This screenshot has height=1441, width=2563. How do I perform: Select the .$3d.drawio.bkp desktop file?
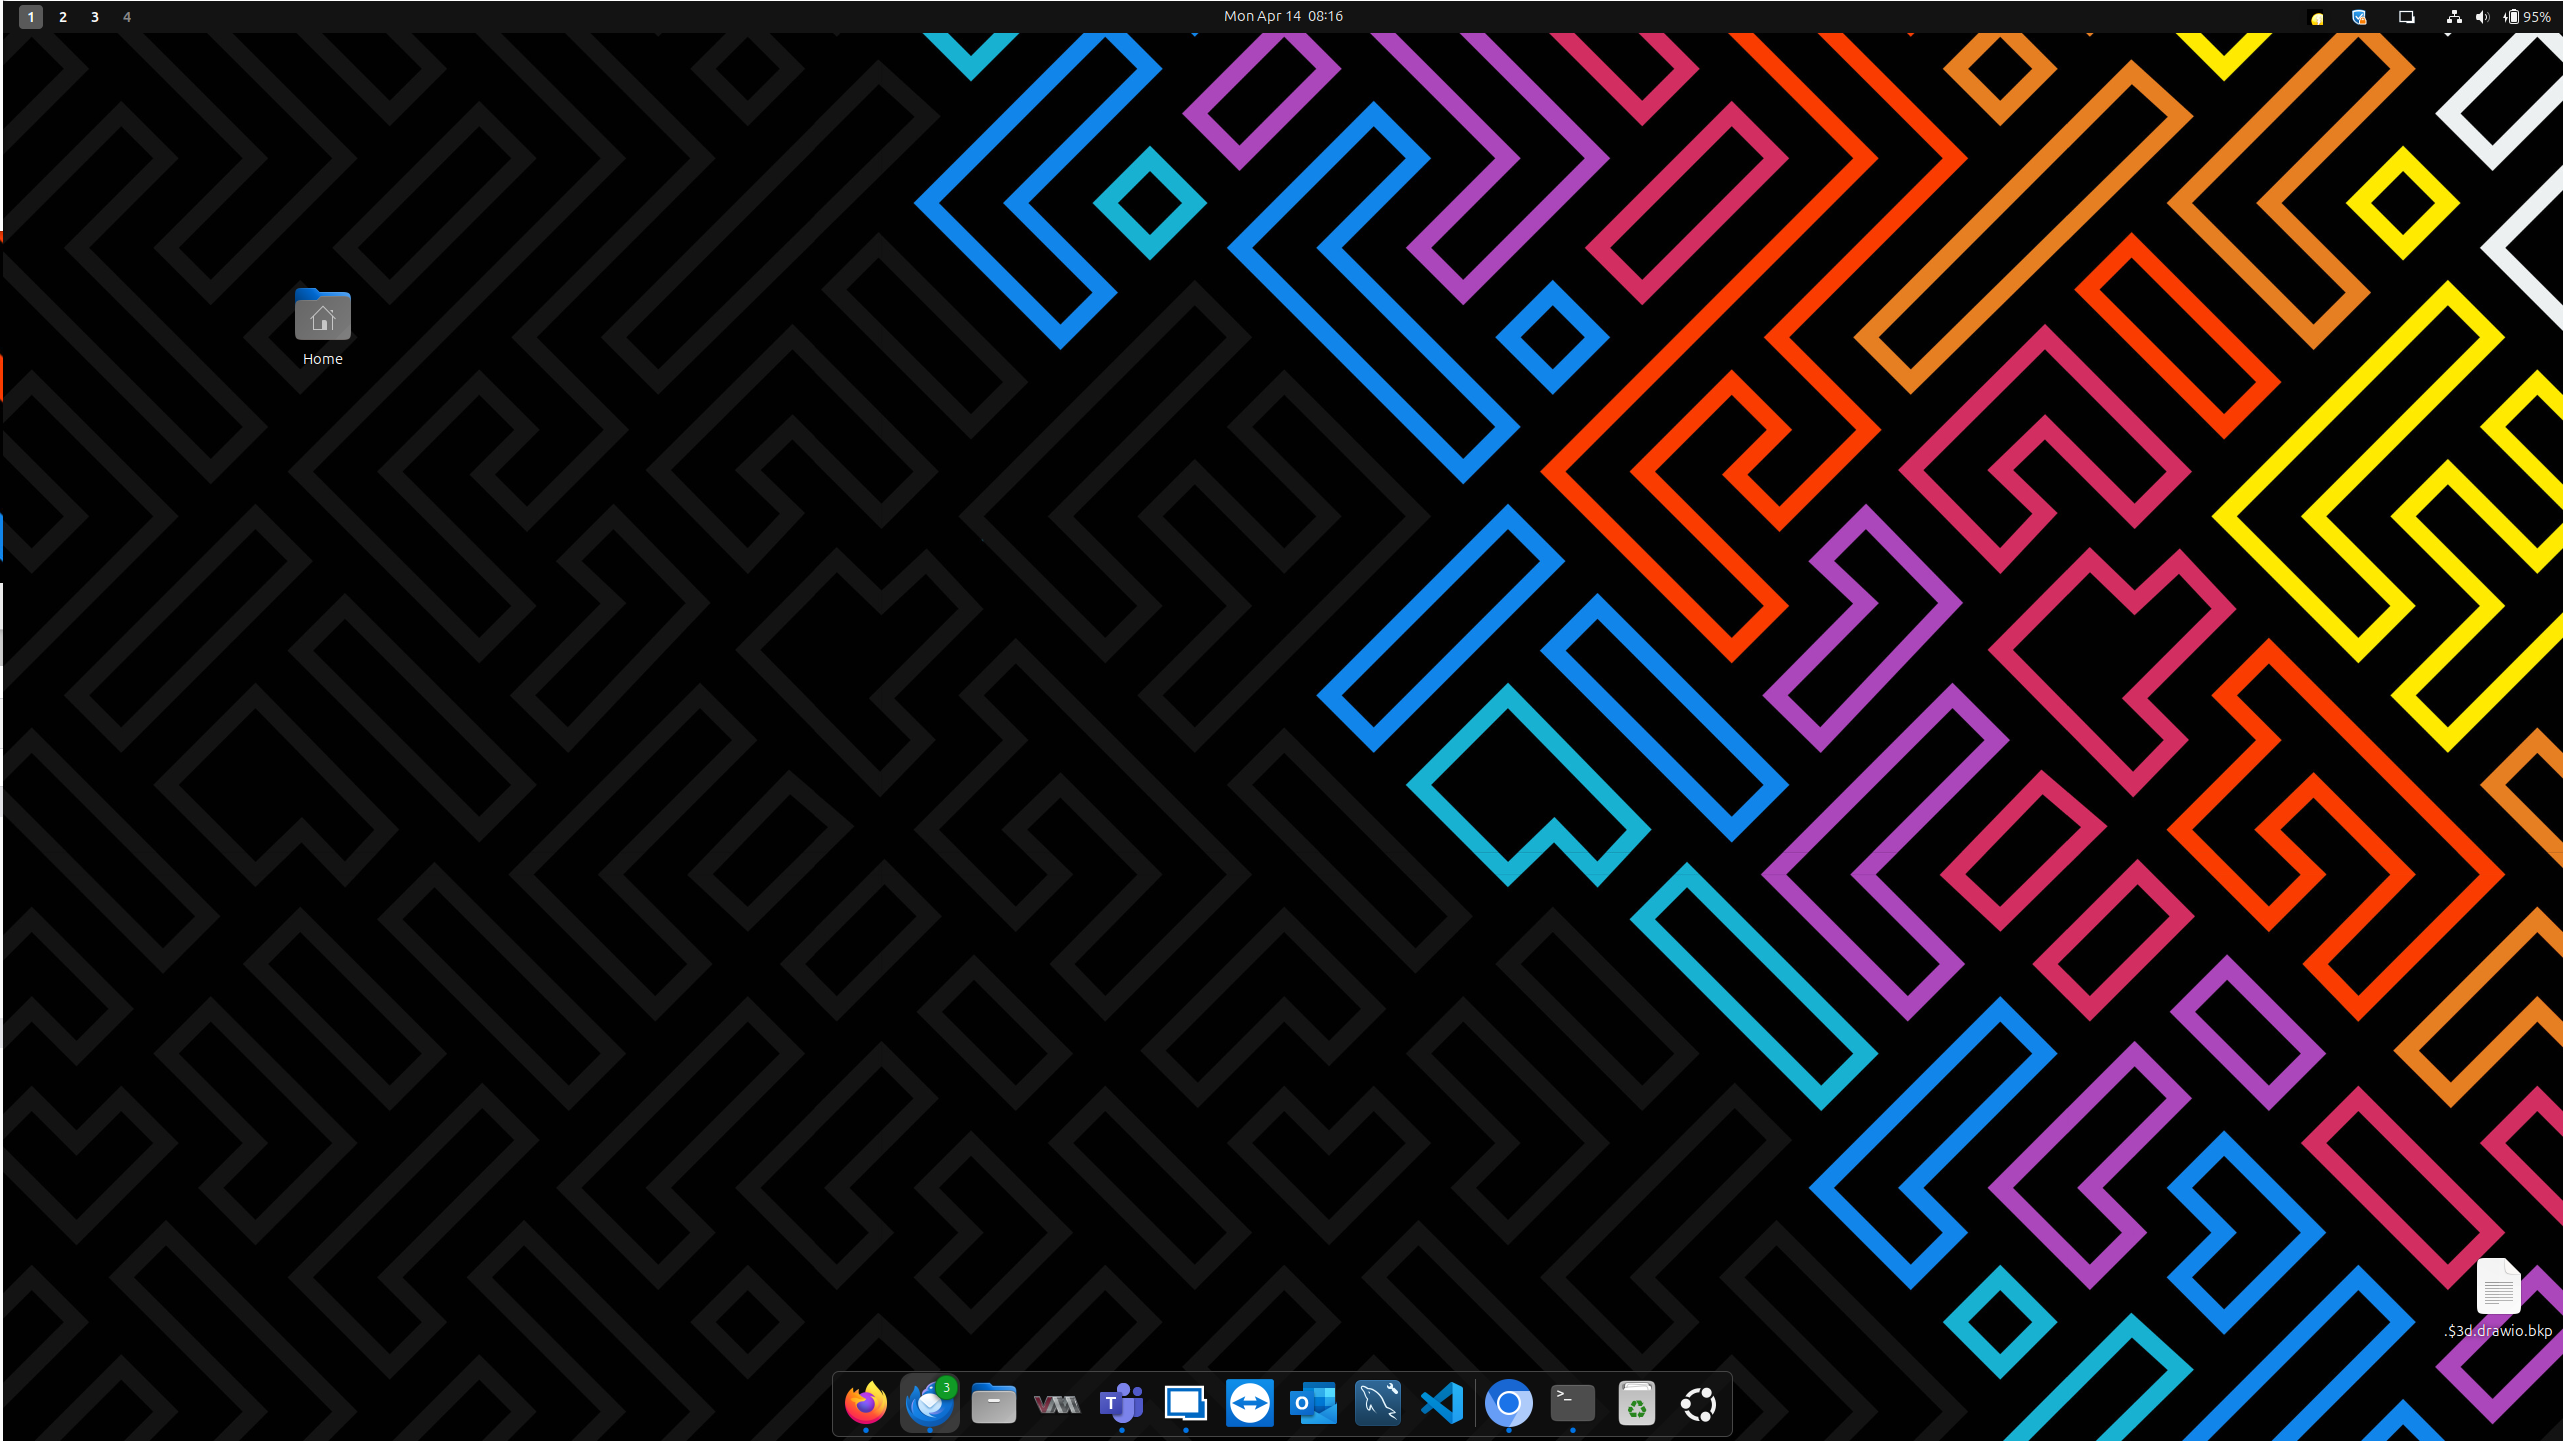coord(2497,1287)
